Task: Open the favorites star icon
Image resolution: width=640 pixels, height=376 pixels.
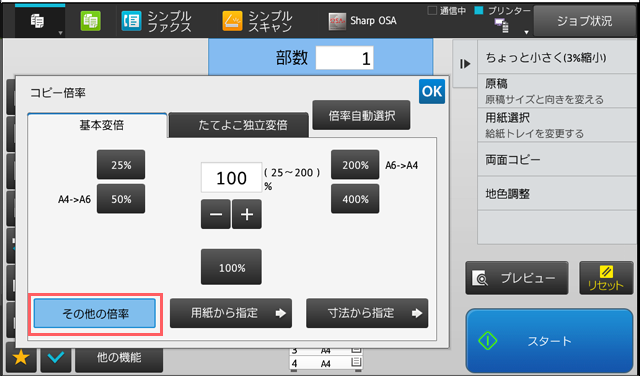Action: [21, 358]
